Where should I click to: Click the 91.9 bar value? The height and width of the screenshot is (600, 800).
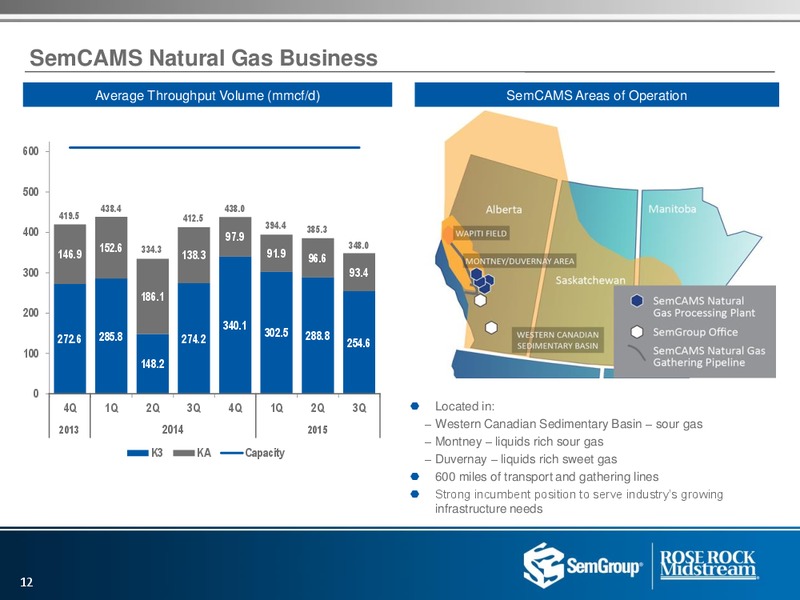point(276,253)
